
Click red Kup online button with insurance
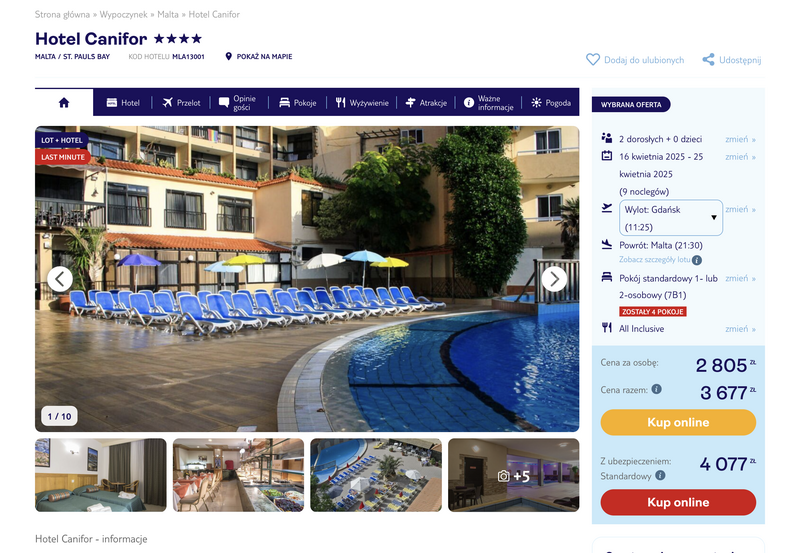point(678,502)
